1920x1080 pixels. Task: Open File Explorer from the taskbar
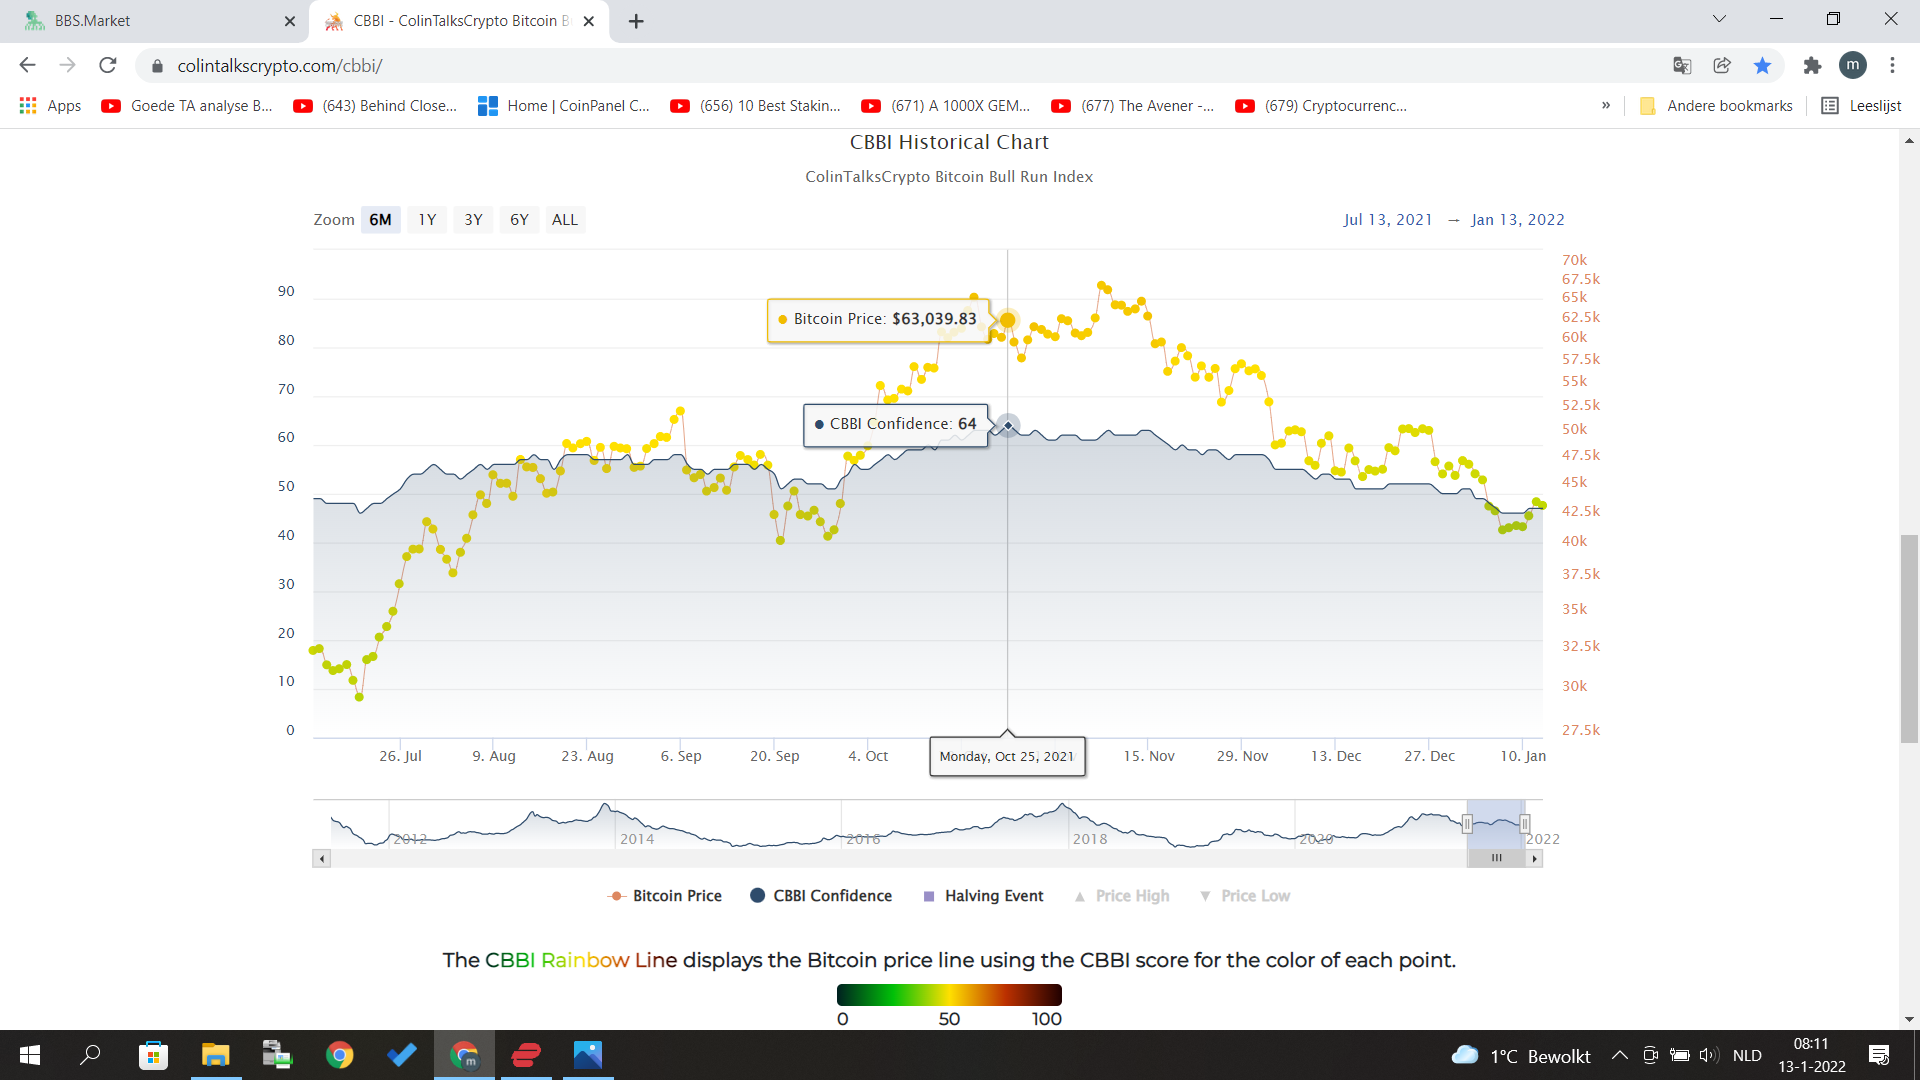(x=215, y=1055)
